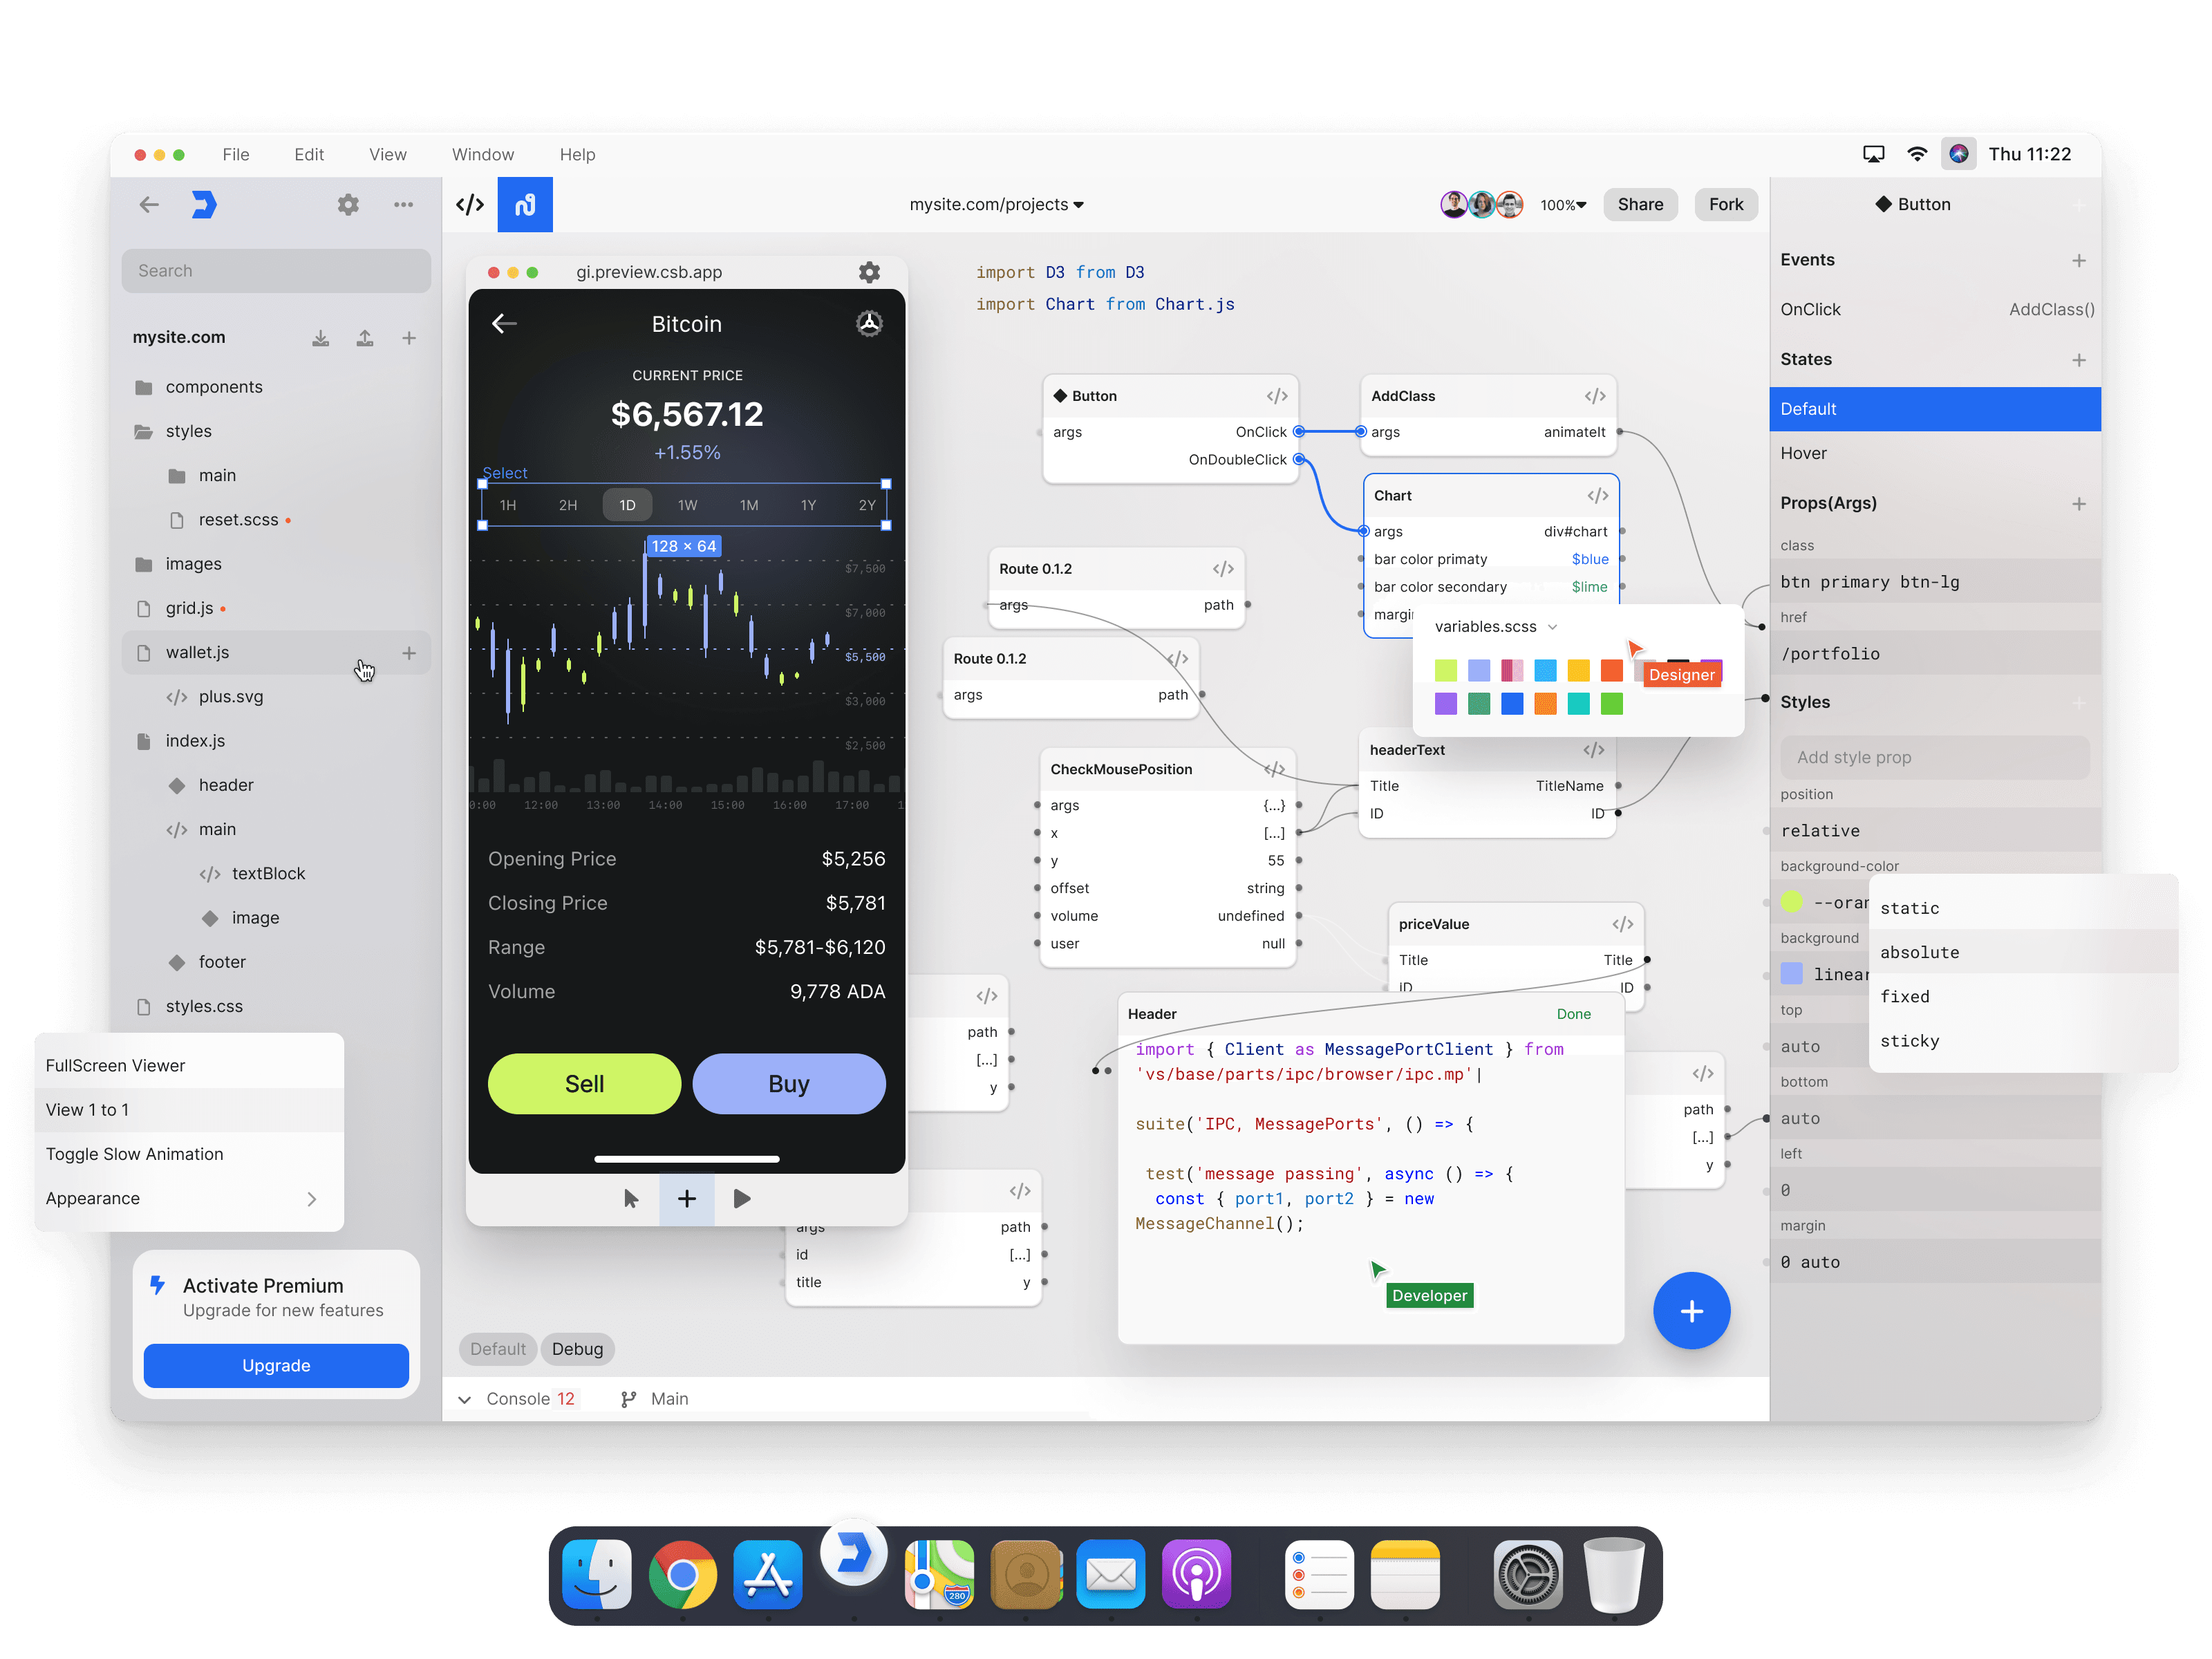Click the download icon beside mysite.com
Image resolution: width=2212 pixels, height=1659 pixels.
[x=320, y=338]
